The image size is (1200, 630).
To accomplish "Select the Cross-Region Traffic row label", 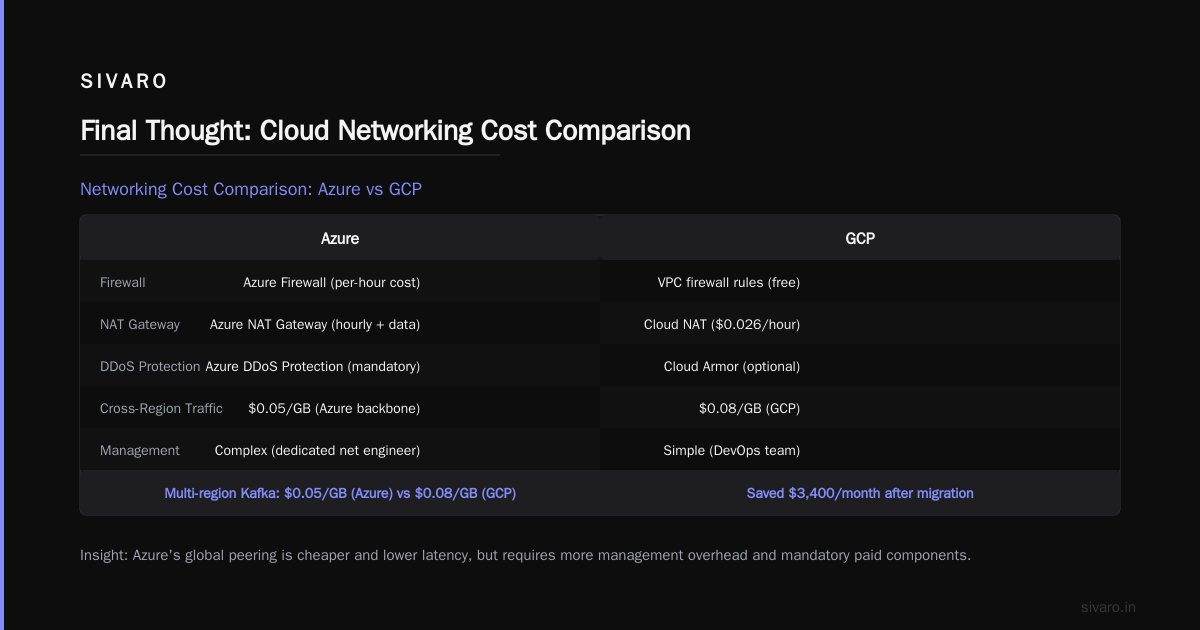I will (161, 409).
